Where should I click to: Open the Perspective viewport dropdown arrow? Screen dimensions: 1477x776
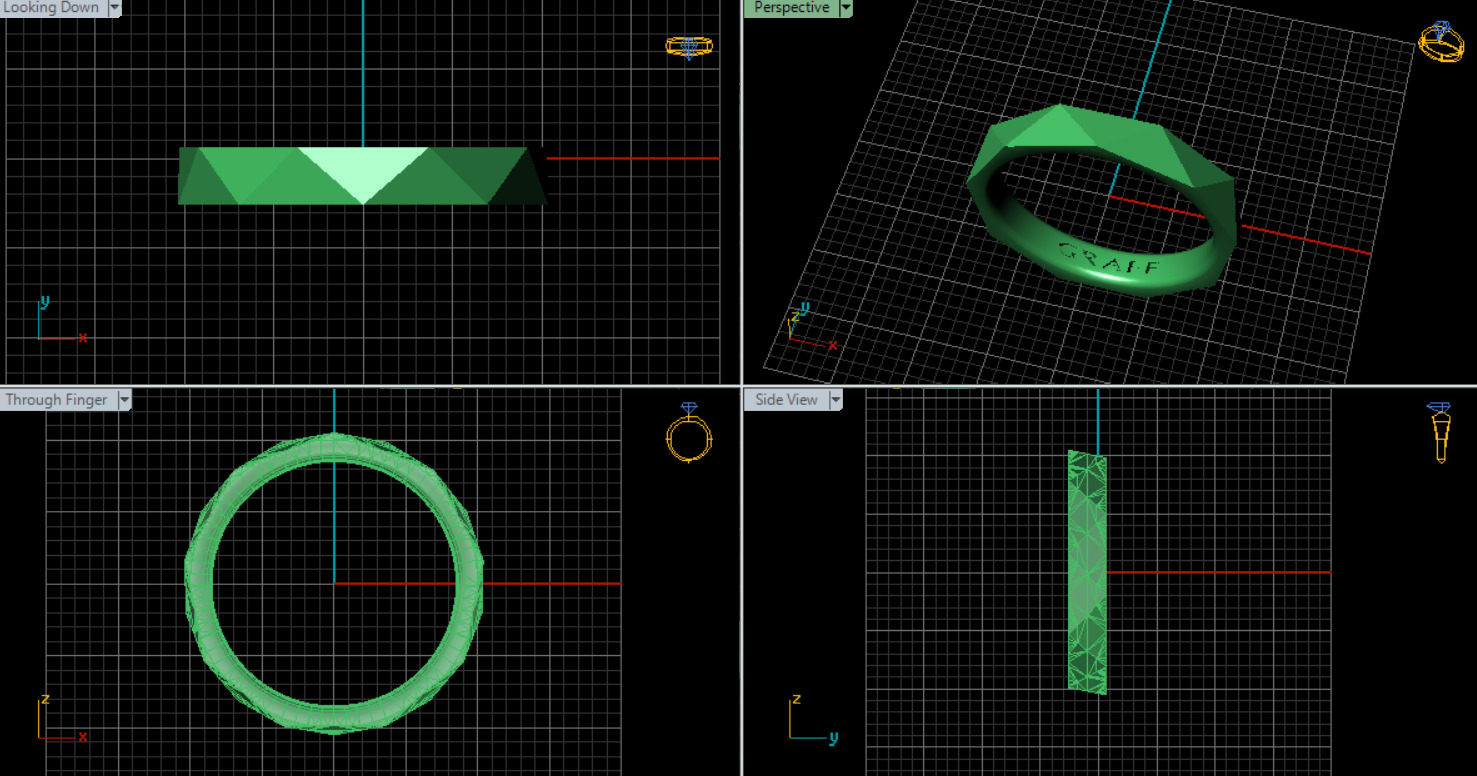click(x=846, y=8)
